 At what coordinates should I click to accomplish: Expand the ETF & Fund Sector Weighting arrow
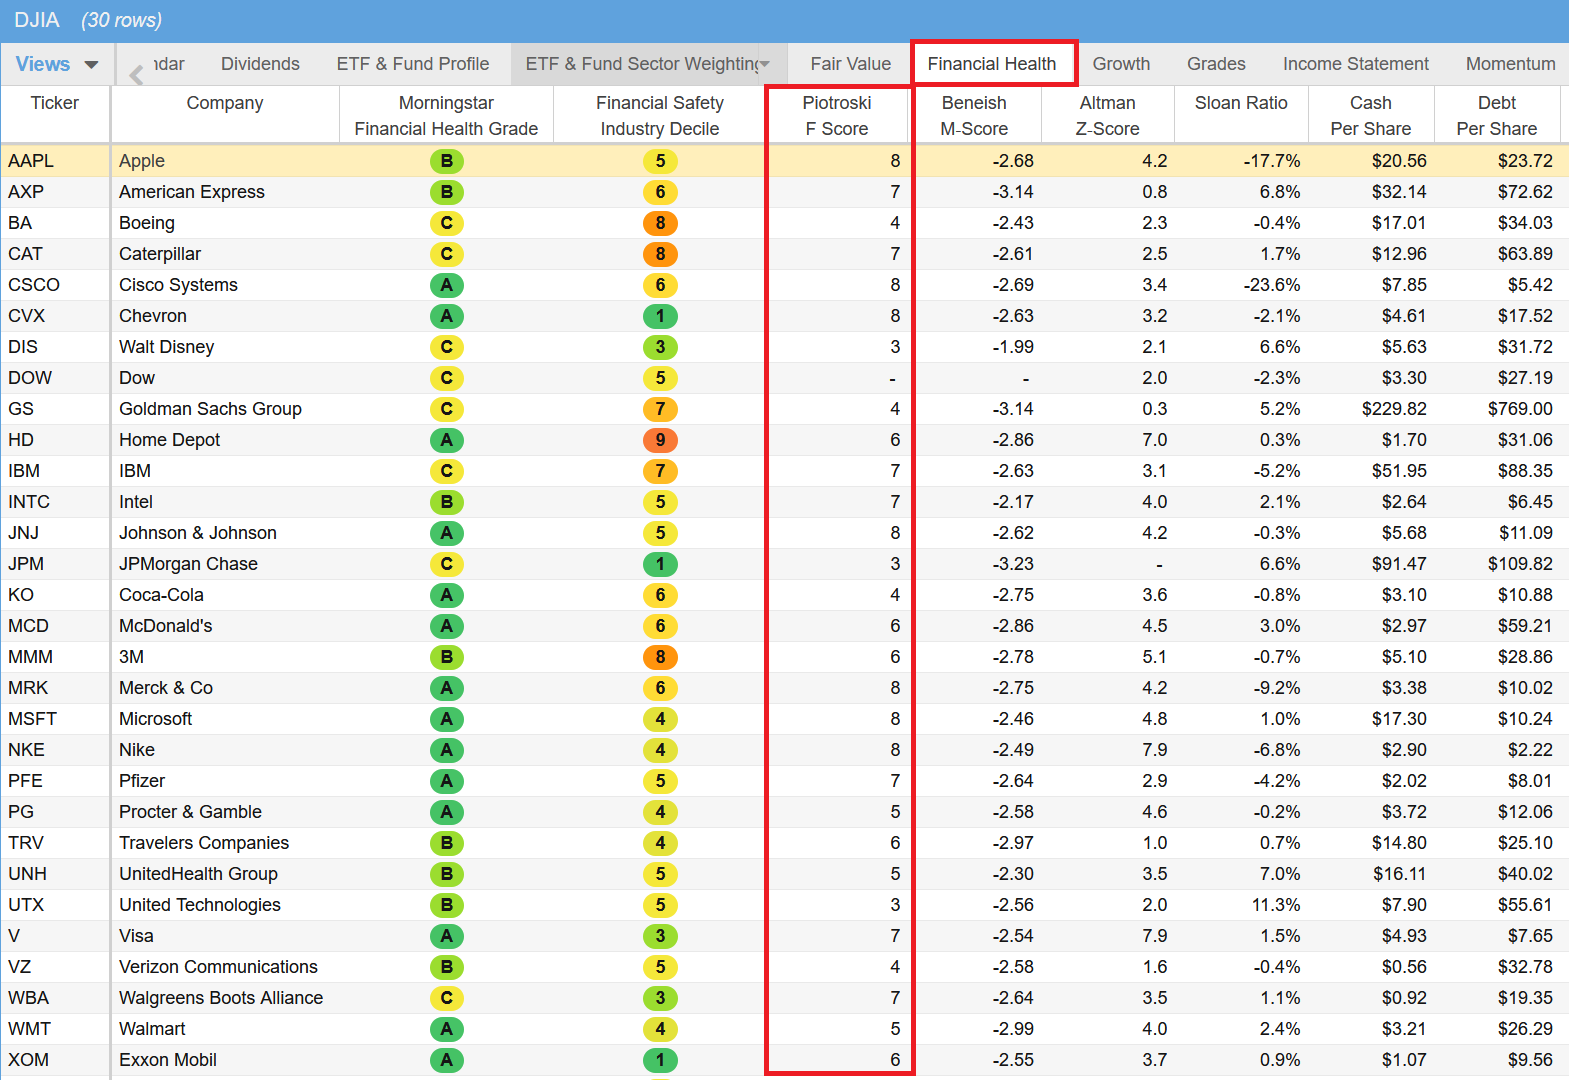pyautogui.click(x=765, y=64)
